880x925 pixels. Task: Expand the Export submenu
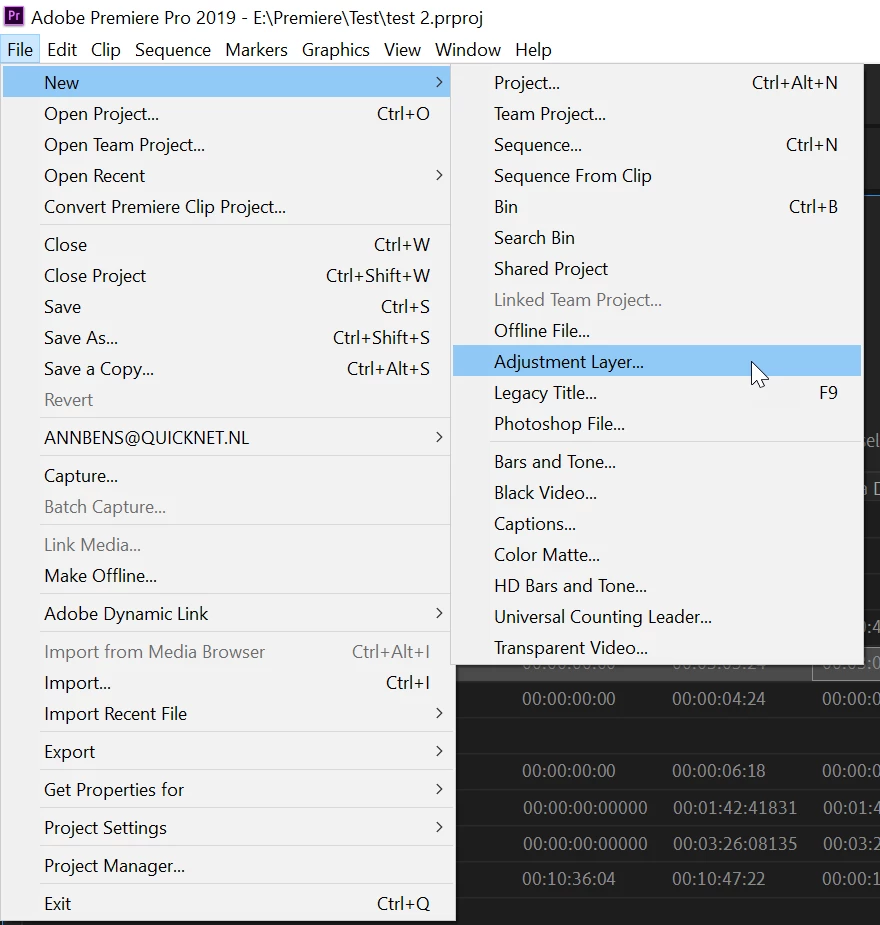click(x=226, y=752)
